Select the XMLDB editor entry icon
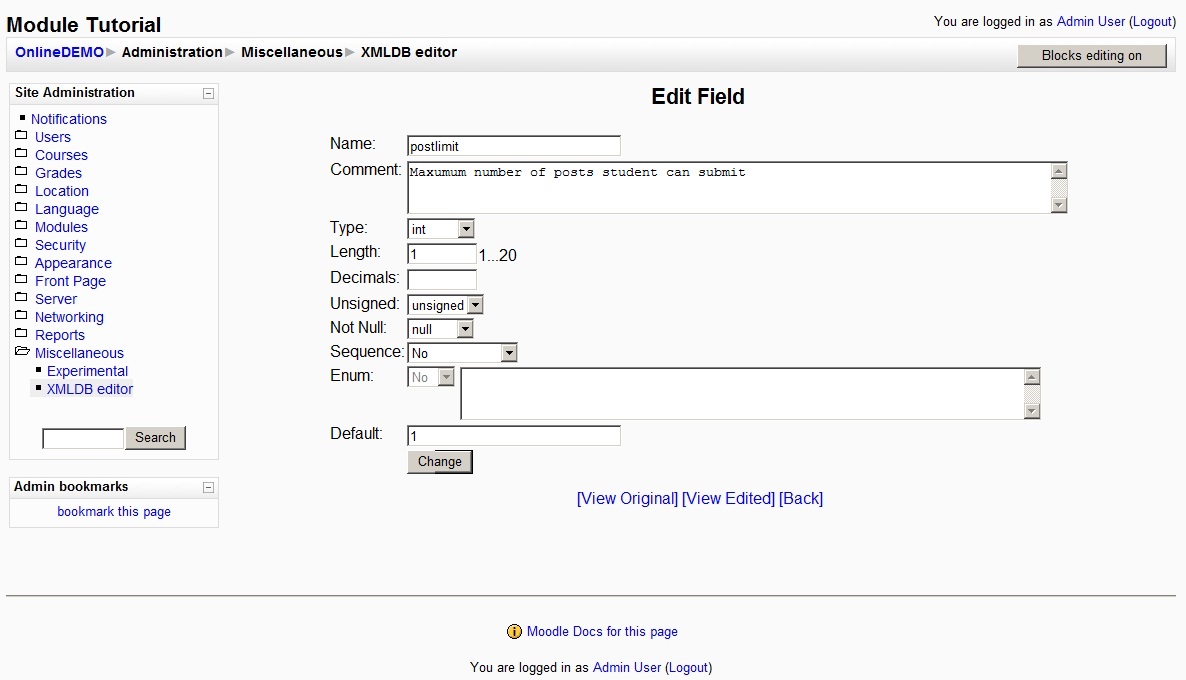 [37, 389]
